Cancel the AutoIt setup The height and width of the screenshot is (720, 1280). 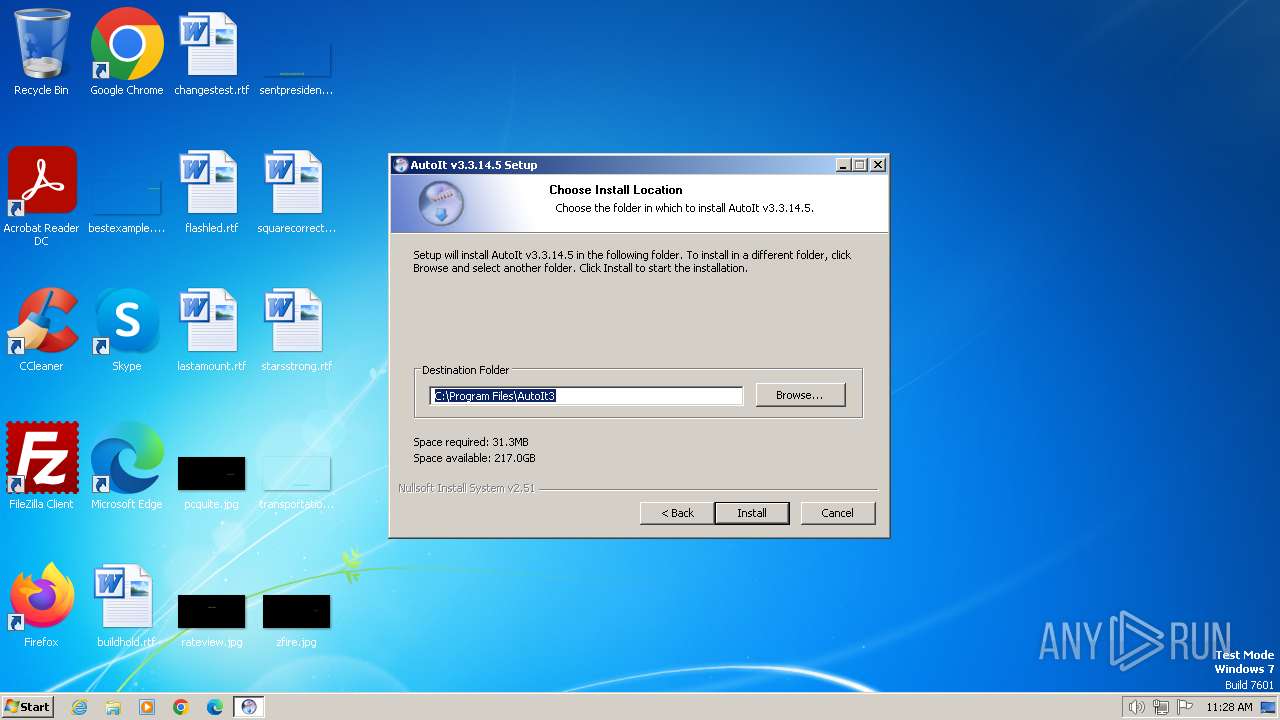pyautogui.click(x=837, y=513)
